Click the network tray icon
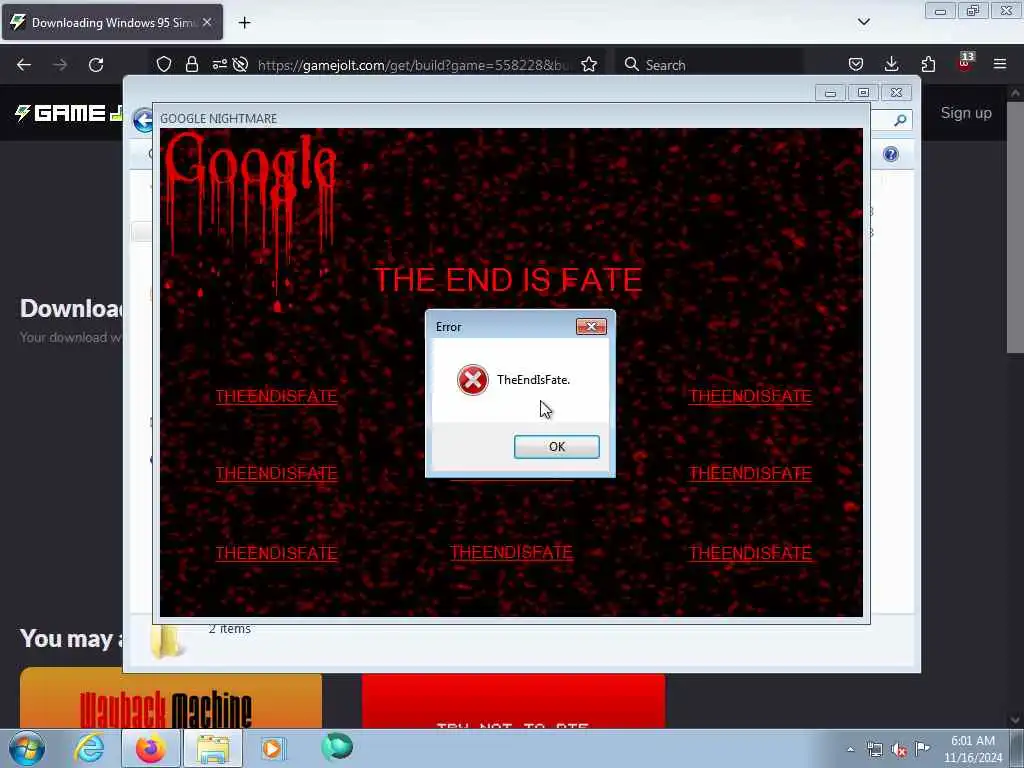 click(874, 749)
